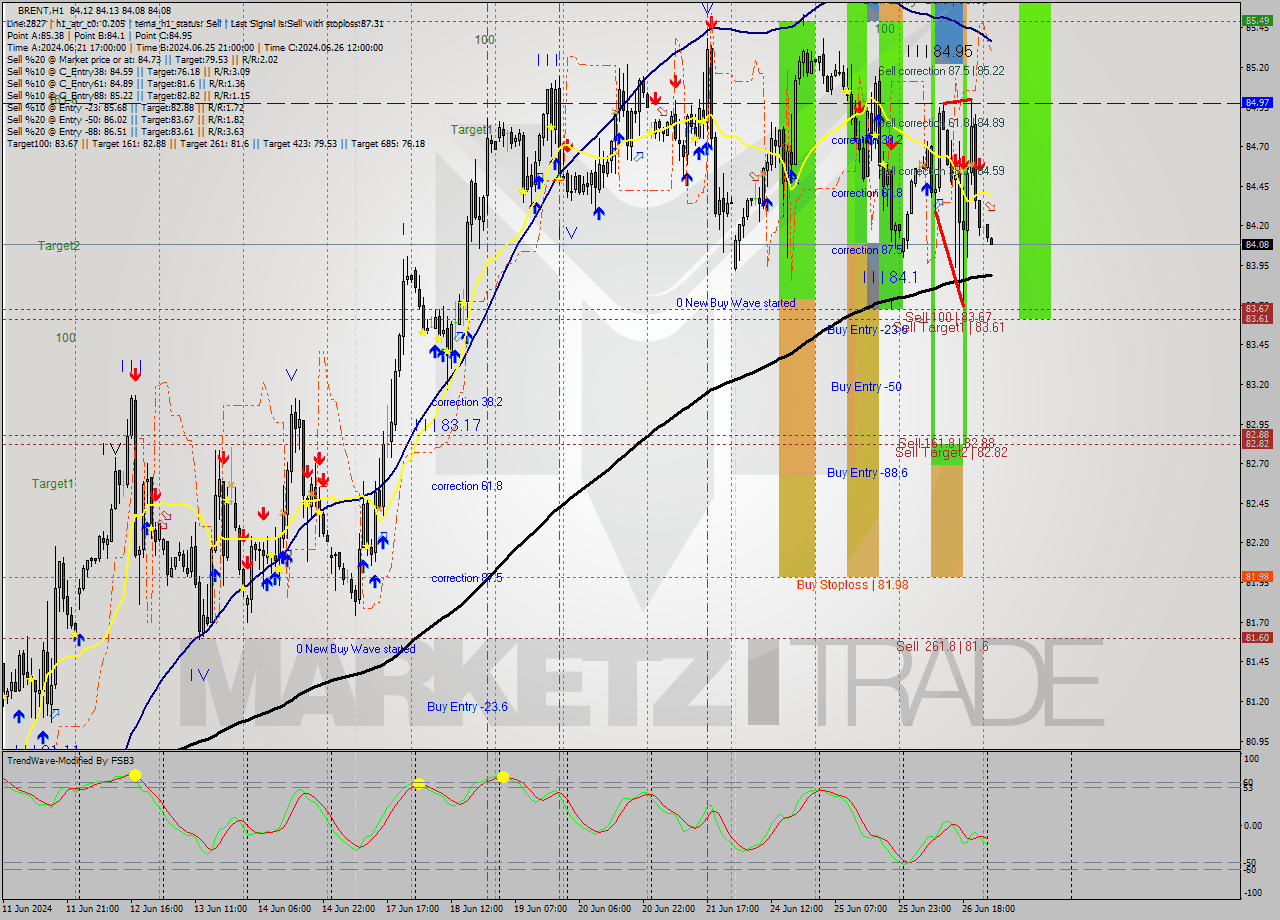Click the 'Sell 161.8 | 82.88' label

tap(946, 442)
